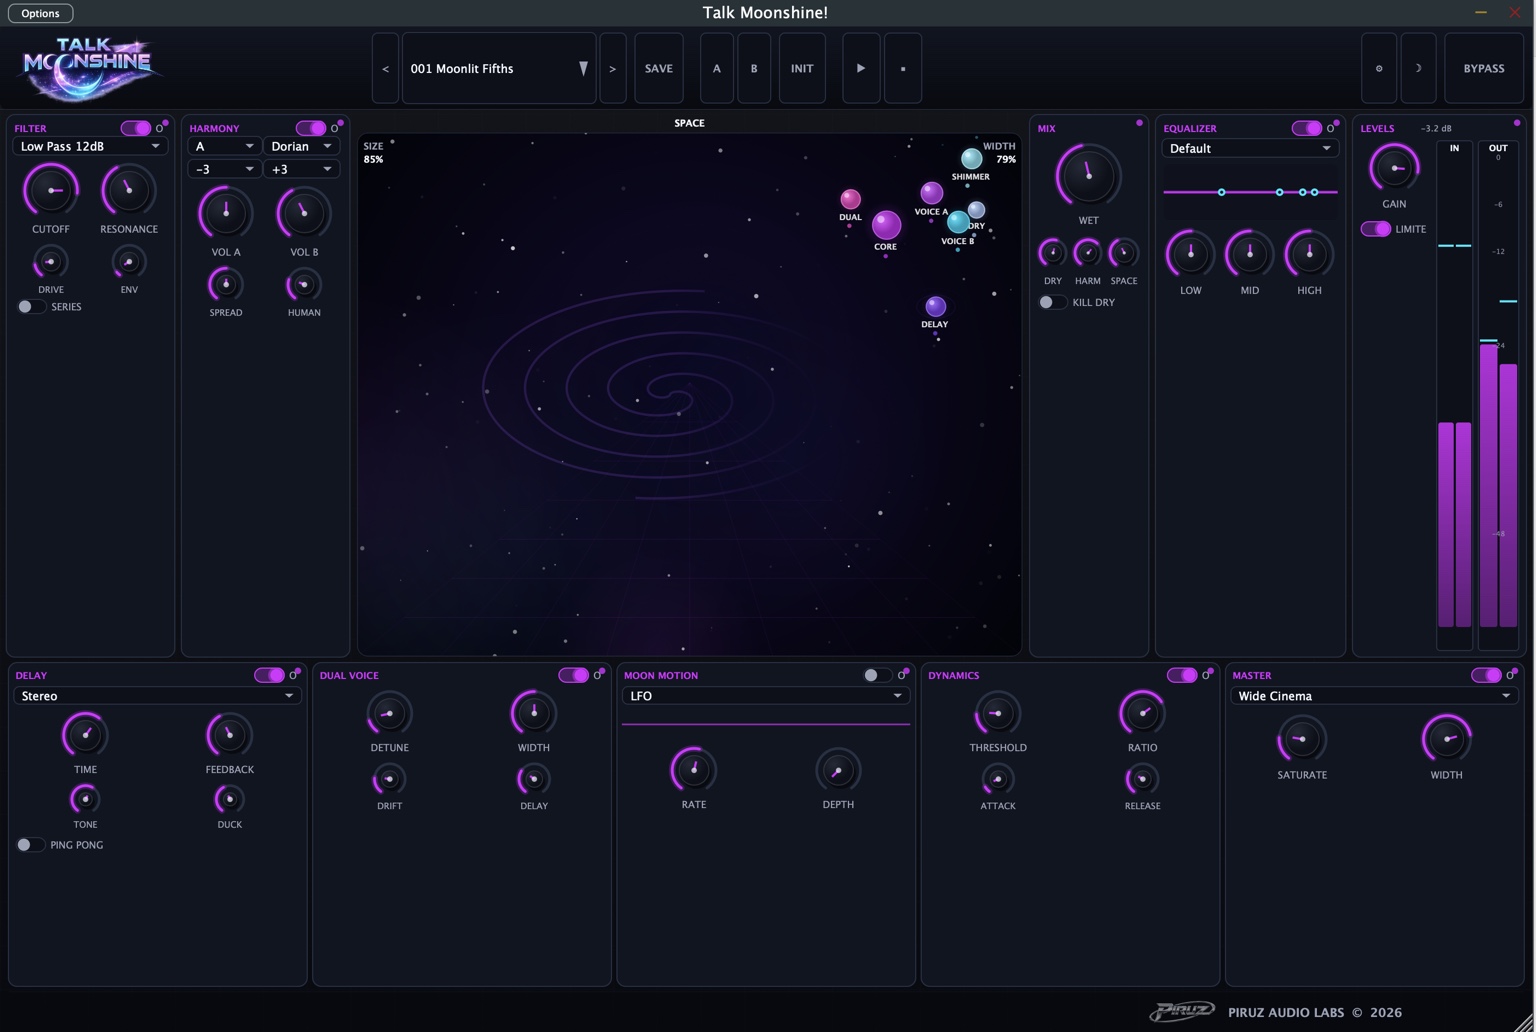
Task: Click the crescent moon theme icon
Action: pyautogui.click(x=1418, y=68)
